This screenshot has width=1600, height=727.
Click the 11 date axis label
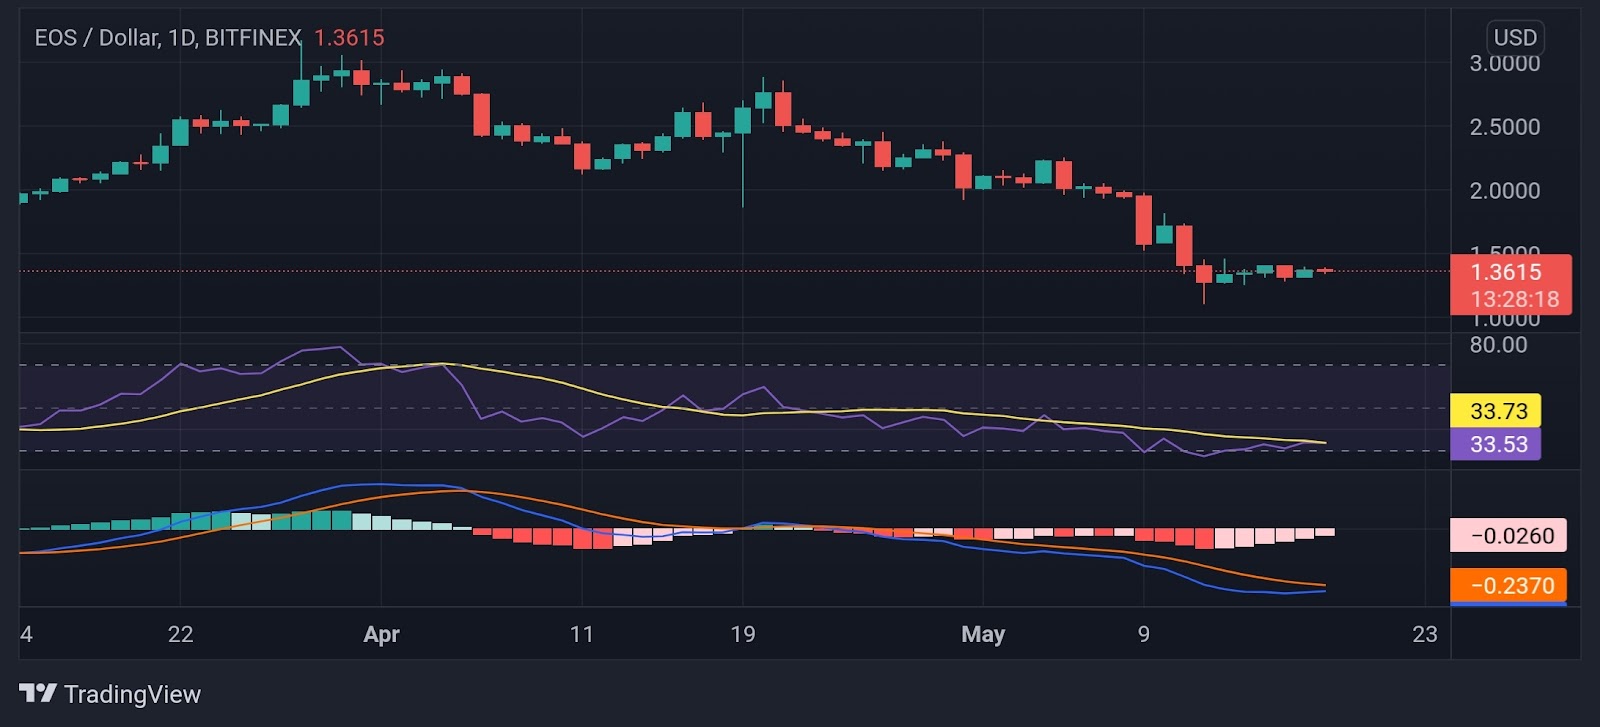(x=582, y=634)
